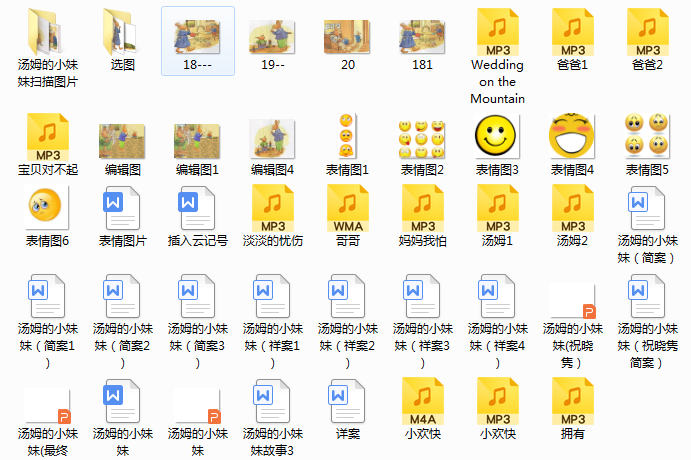Select the 宝贝对不起 MP3 file
The image size is (691, 460).
click(48, 137)
